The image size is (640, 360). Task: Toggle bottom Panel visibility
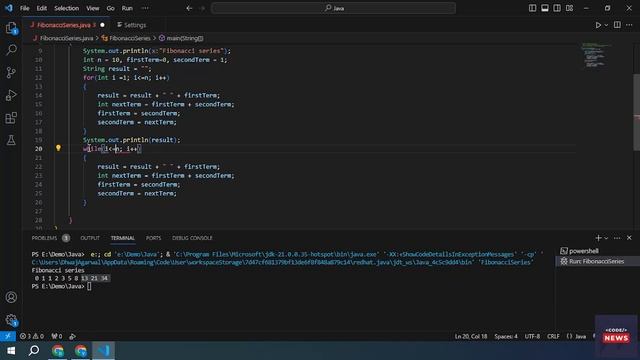pos(544,8)
